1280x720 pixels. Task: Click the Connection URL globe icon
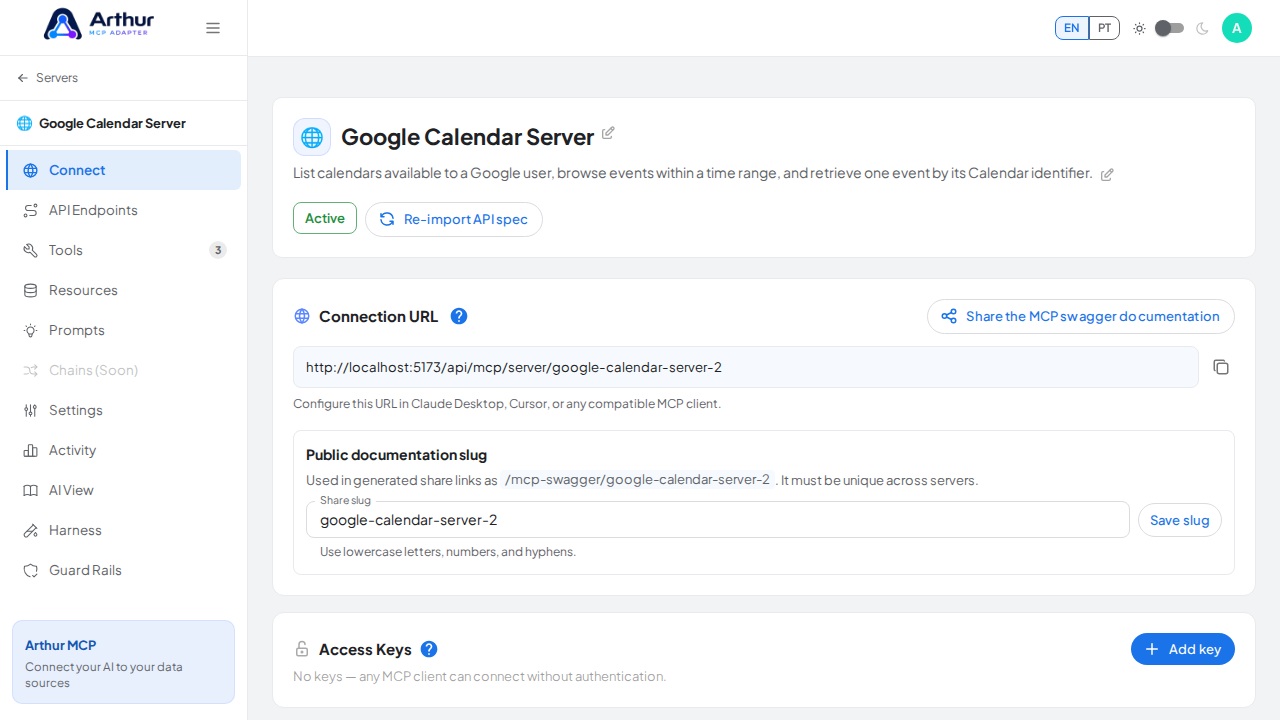click(x=302, y=316)
